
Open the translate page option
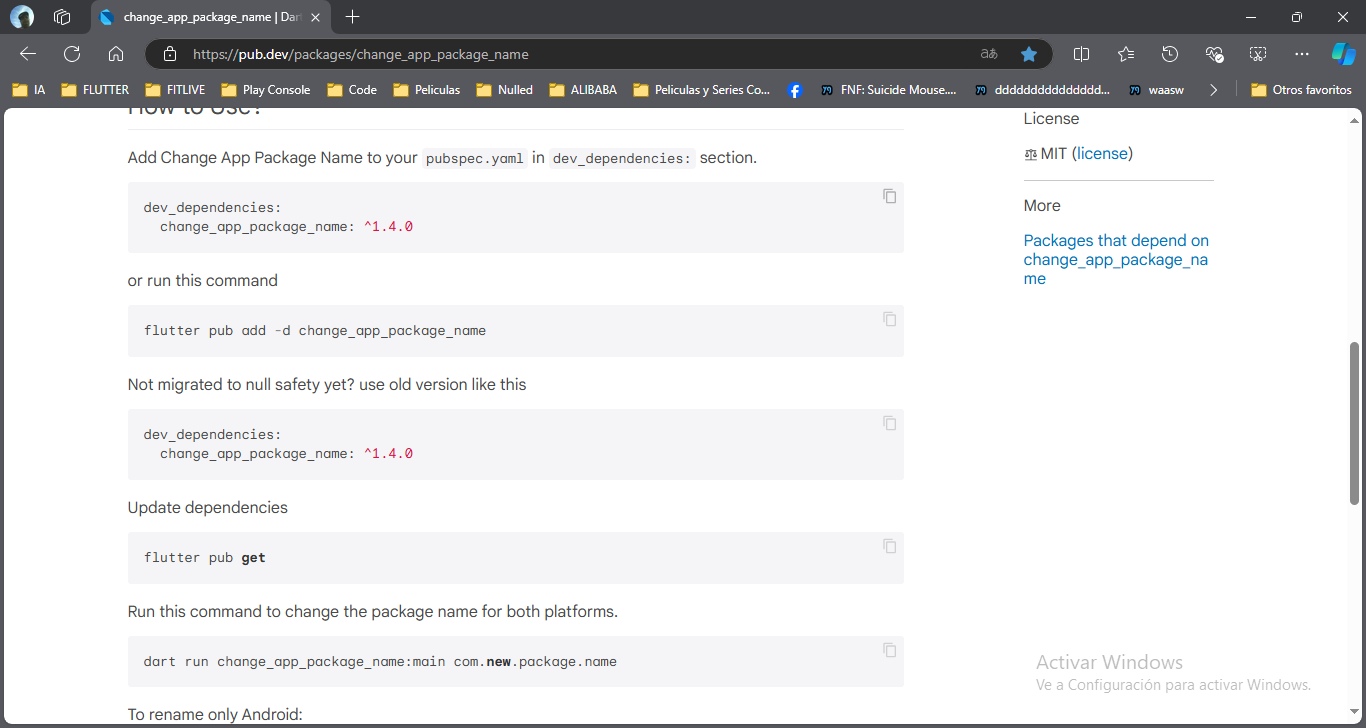point(988,54)
